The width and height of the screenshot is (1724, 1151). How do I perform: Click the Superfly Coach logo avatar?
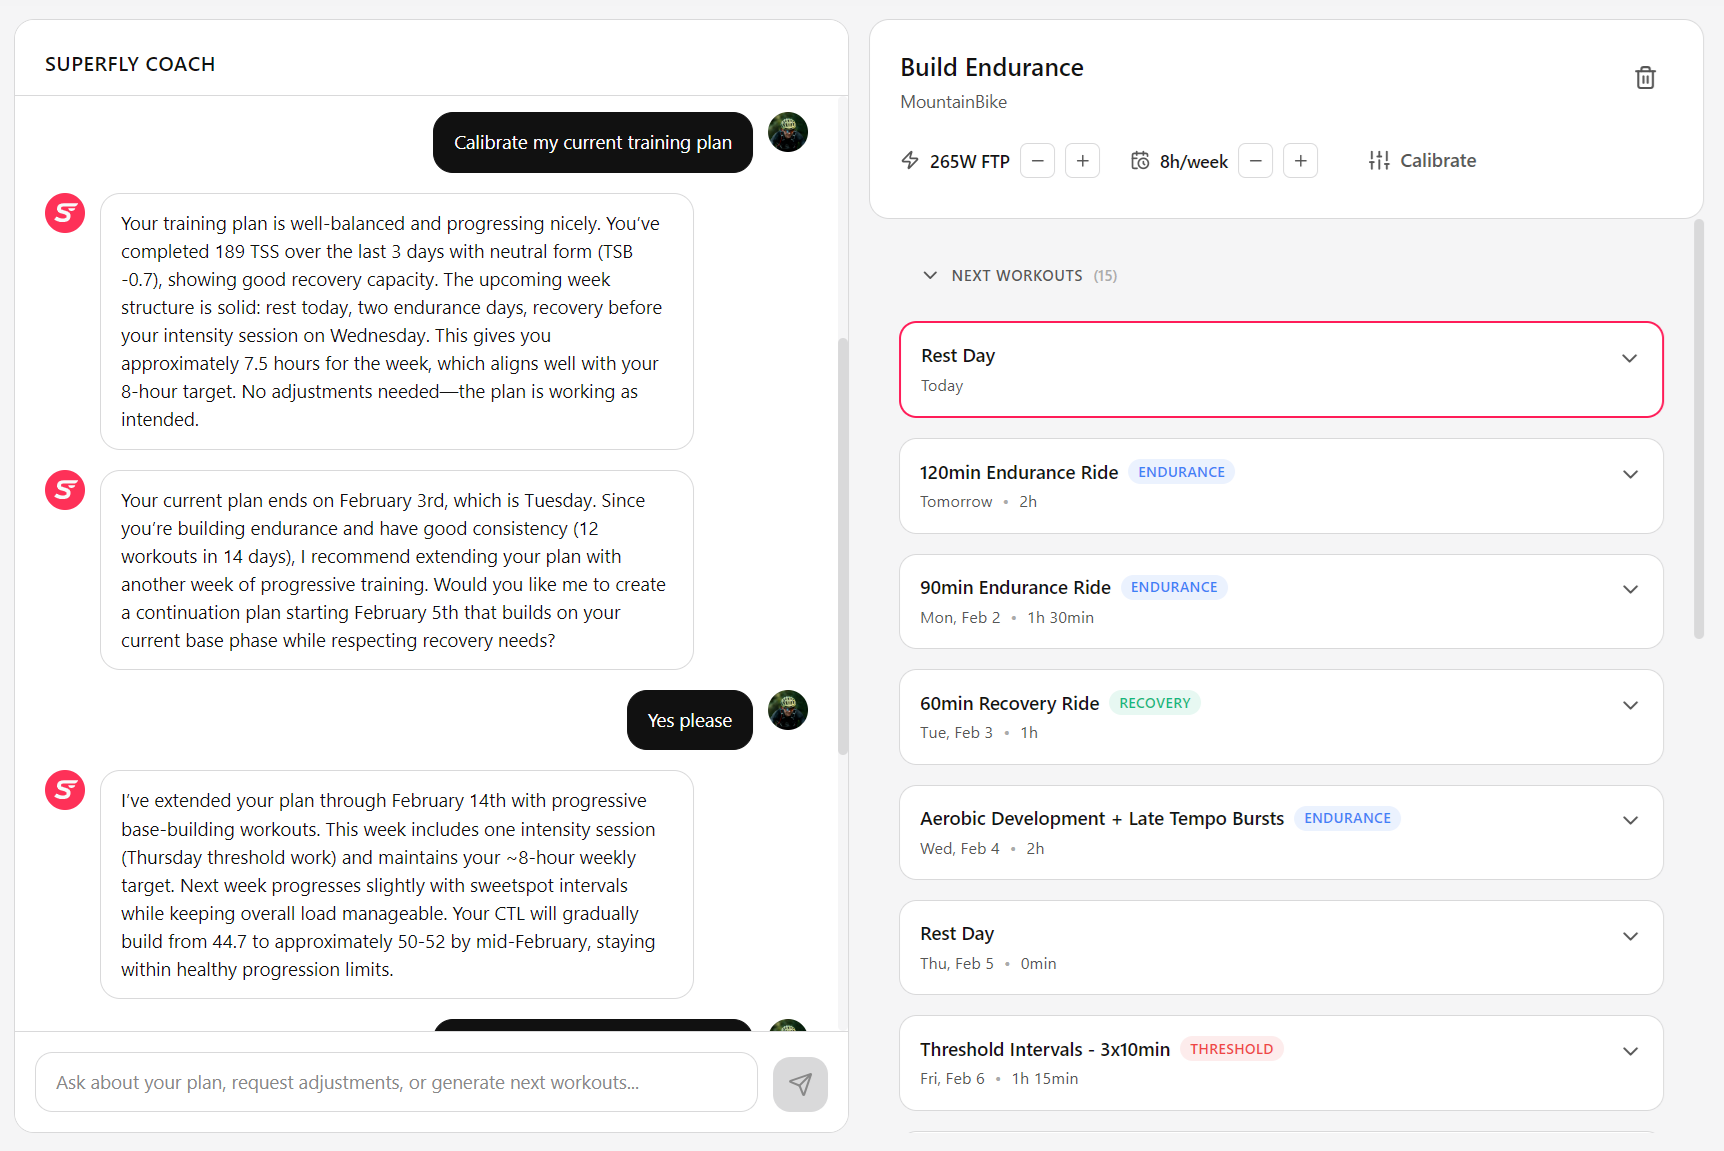pyautogui.click(x=64, y=213)
